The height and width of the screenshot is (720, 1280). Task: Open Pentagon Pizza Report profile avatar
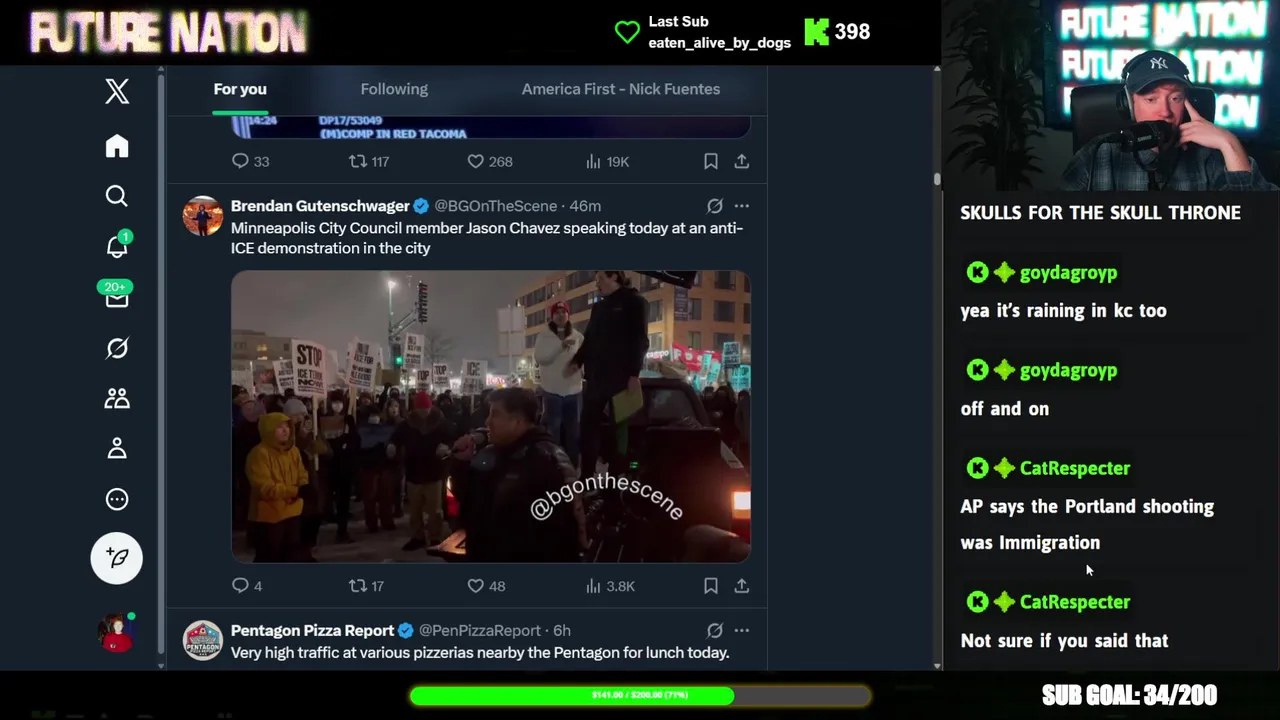203,640
